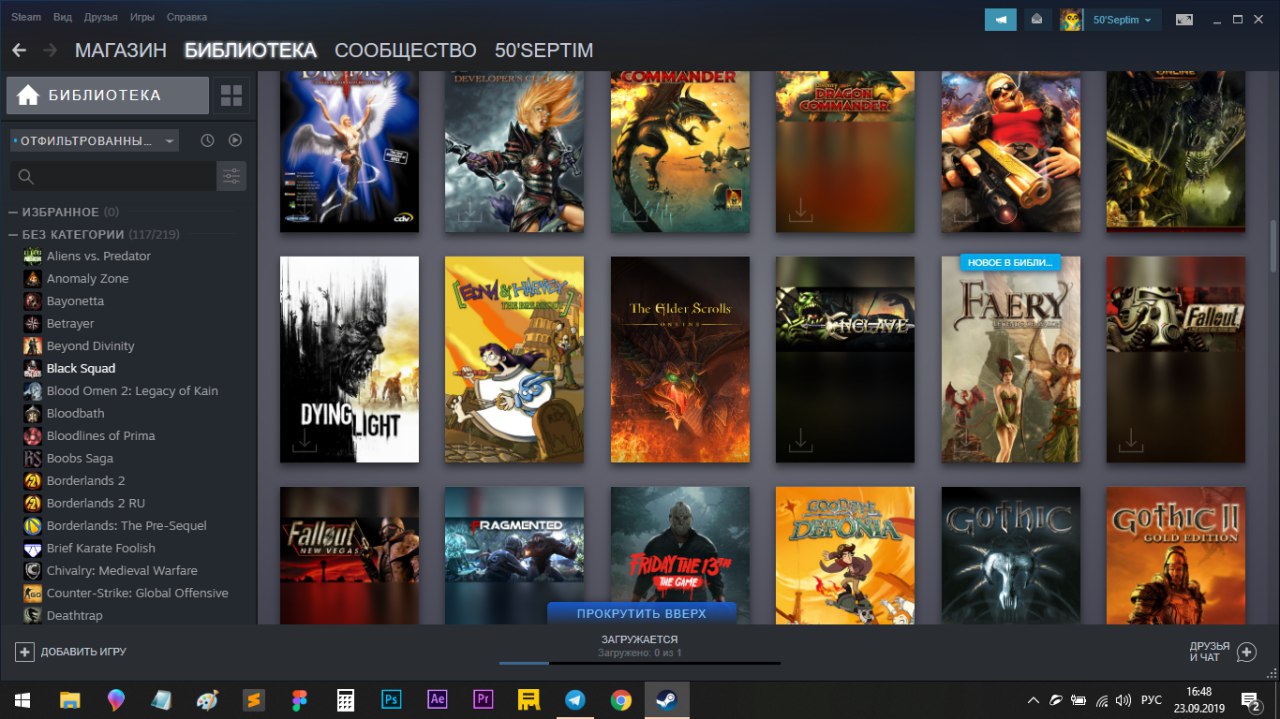The width and height of the screenshot is (1280, 719).
Task: Click the ready-to-play filter icon
Action: pos(235,141)
